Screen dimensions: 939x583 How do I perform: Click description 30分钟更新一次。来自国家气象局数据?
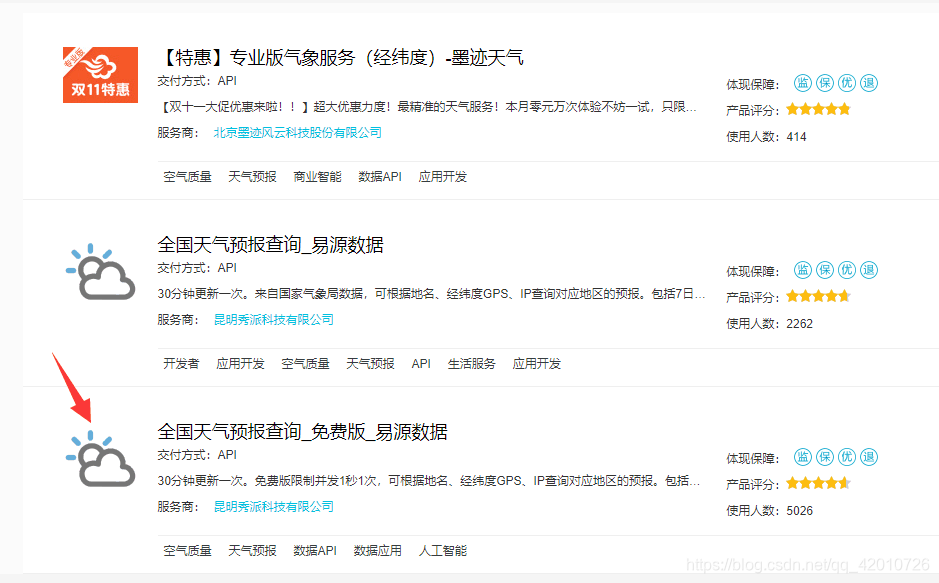coord(431,294)
